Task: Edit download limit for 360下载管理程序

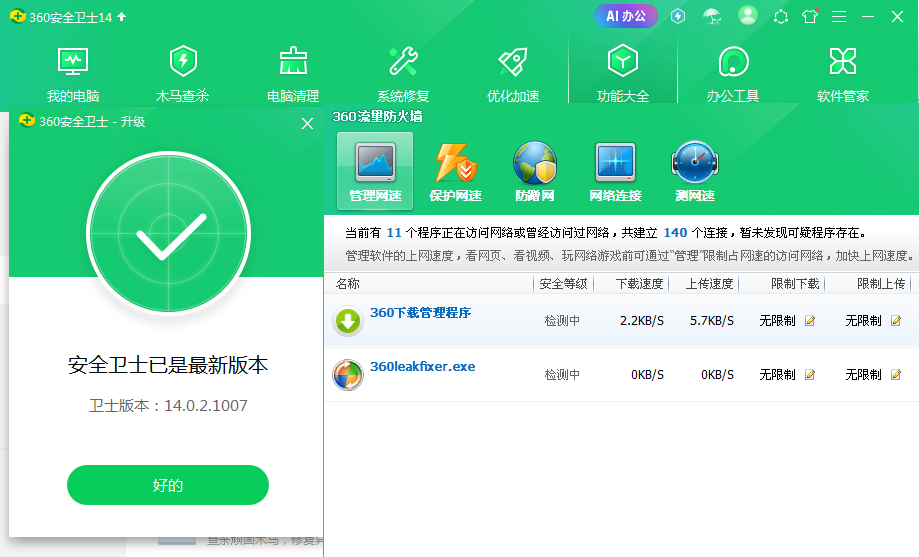Action: [x=810, y=320]
